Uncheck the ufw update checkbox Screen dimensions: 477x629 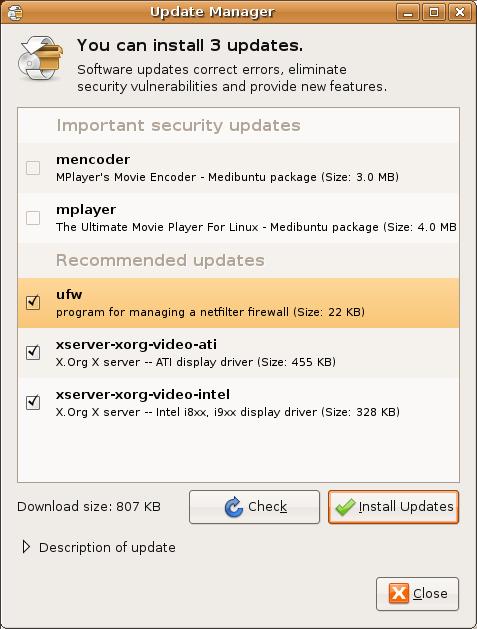33,302
